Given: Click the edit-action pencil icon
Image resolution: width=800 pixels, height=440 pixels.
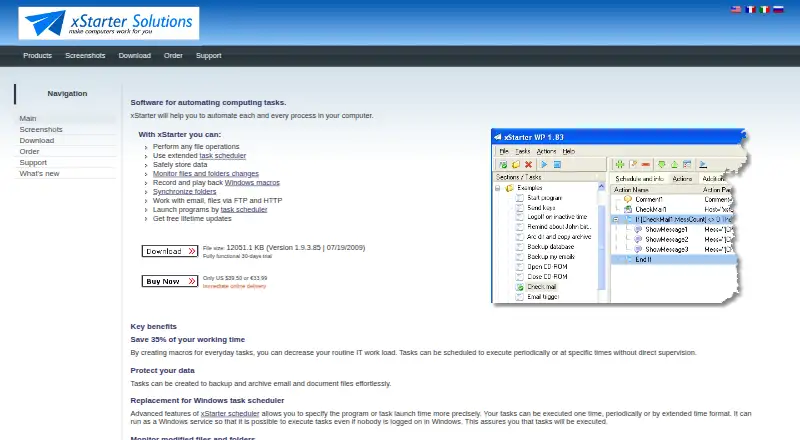Looking at the screenshot, I should [x=633, y=164].
